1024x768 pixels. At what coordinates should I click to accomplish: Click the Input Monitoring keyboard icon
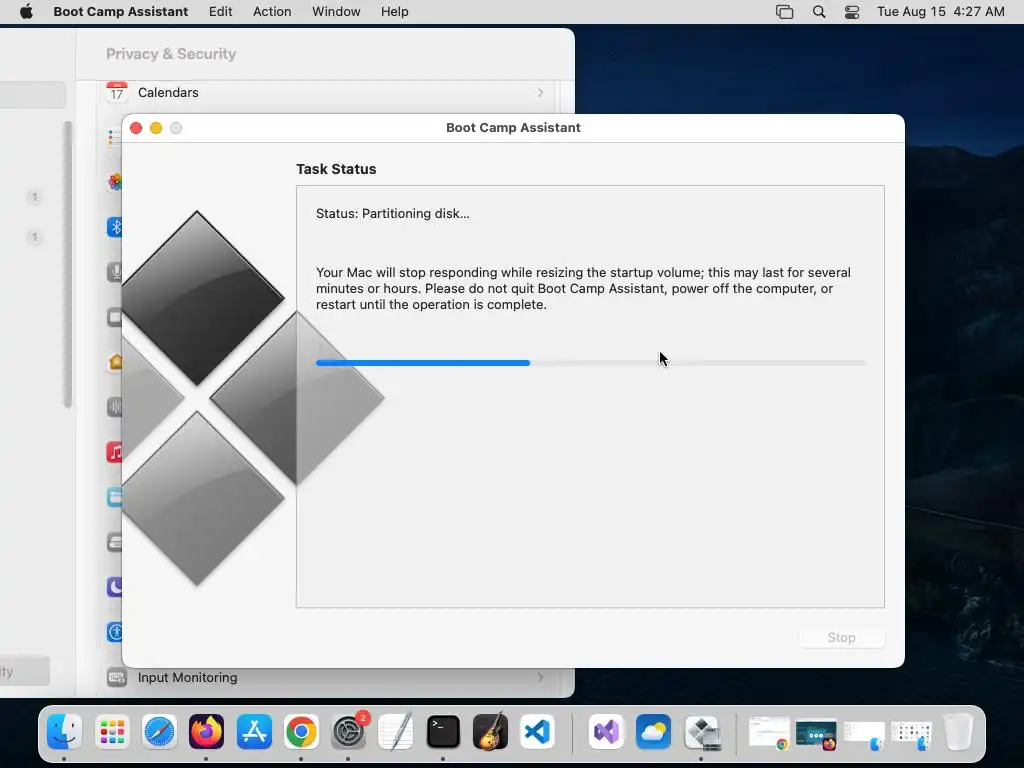(x=116, y=677)
